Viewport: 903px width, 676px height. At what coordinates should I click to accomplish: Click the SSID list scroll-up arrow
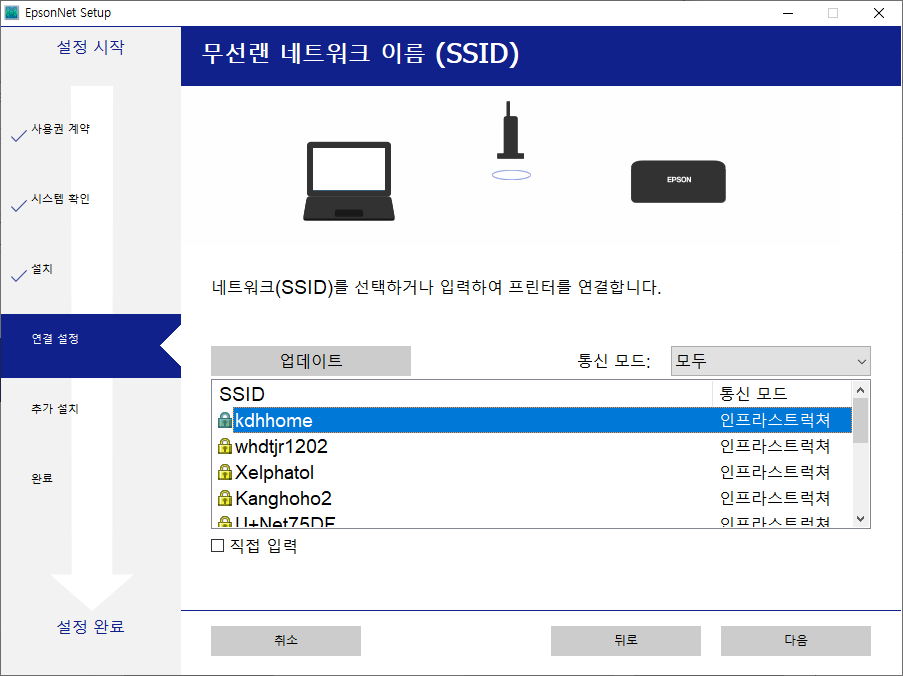click(860, 390)
